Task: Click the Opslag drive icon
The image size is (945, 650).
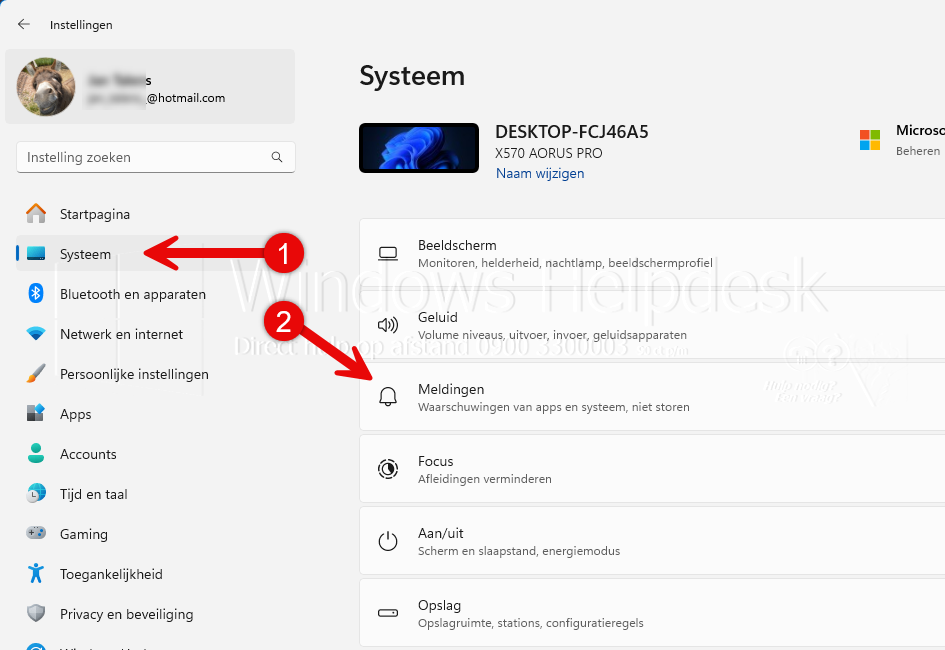Action: [x=388, y=613]
